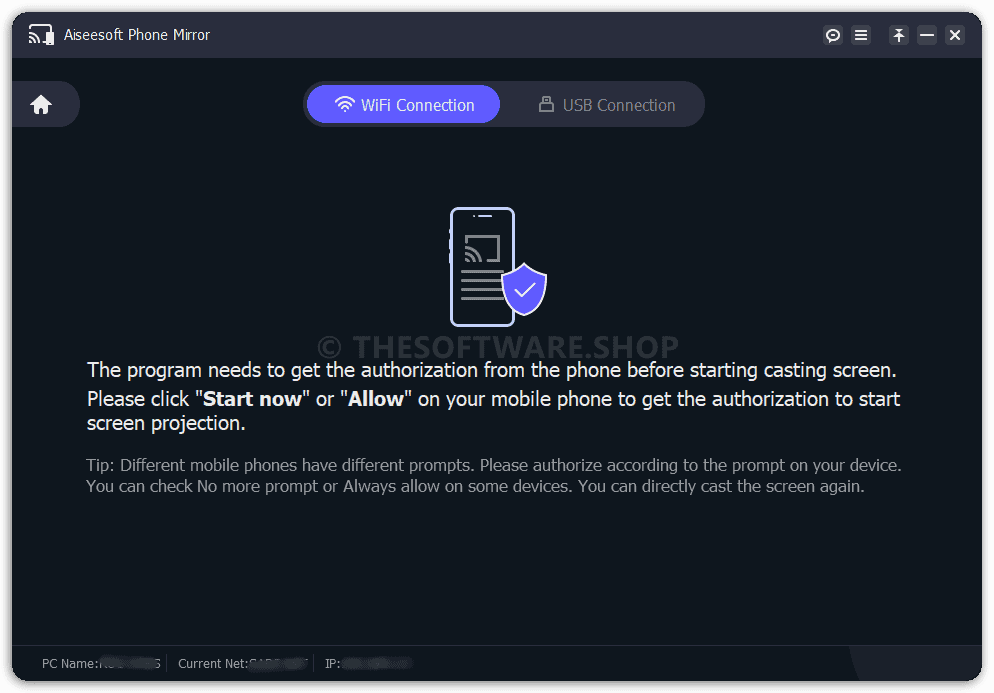Select the WiFi Connection tab
Image resolution: width=994 pixels, height=693 pixels.
[404, 105]
